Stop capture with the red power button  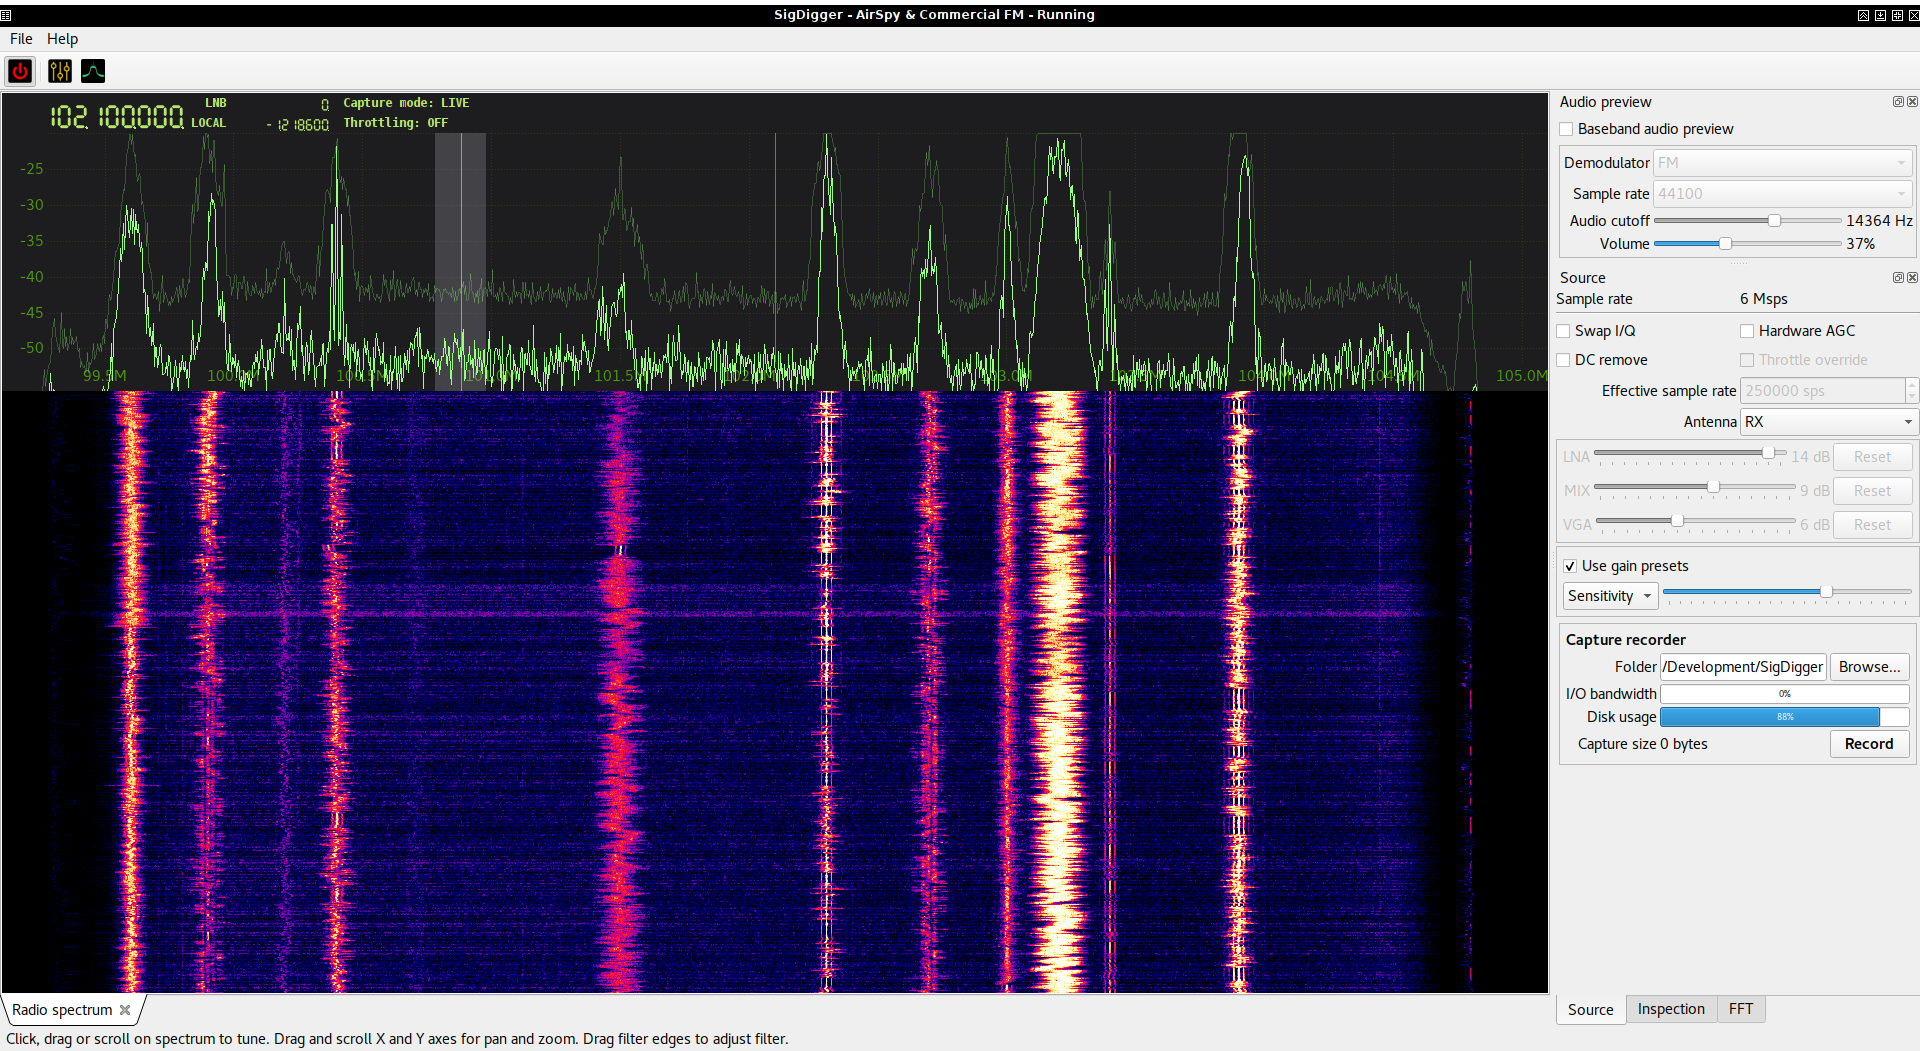pyautogui.click(x=20, y=71)
